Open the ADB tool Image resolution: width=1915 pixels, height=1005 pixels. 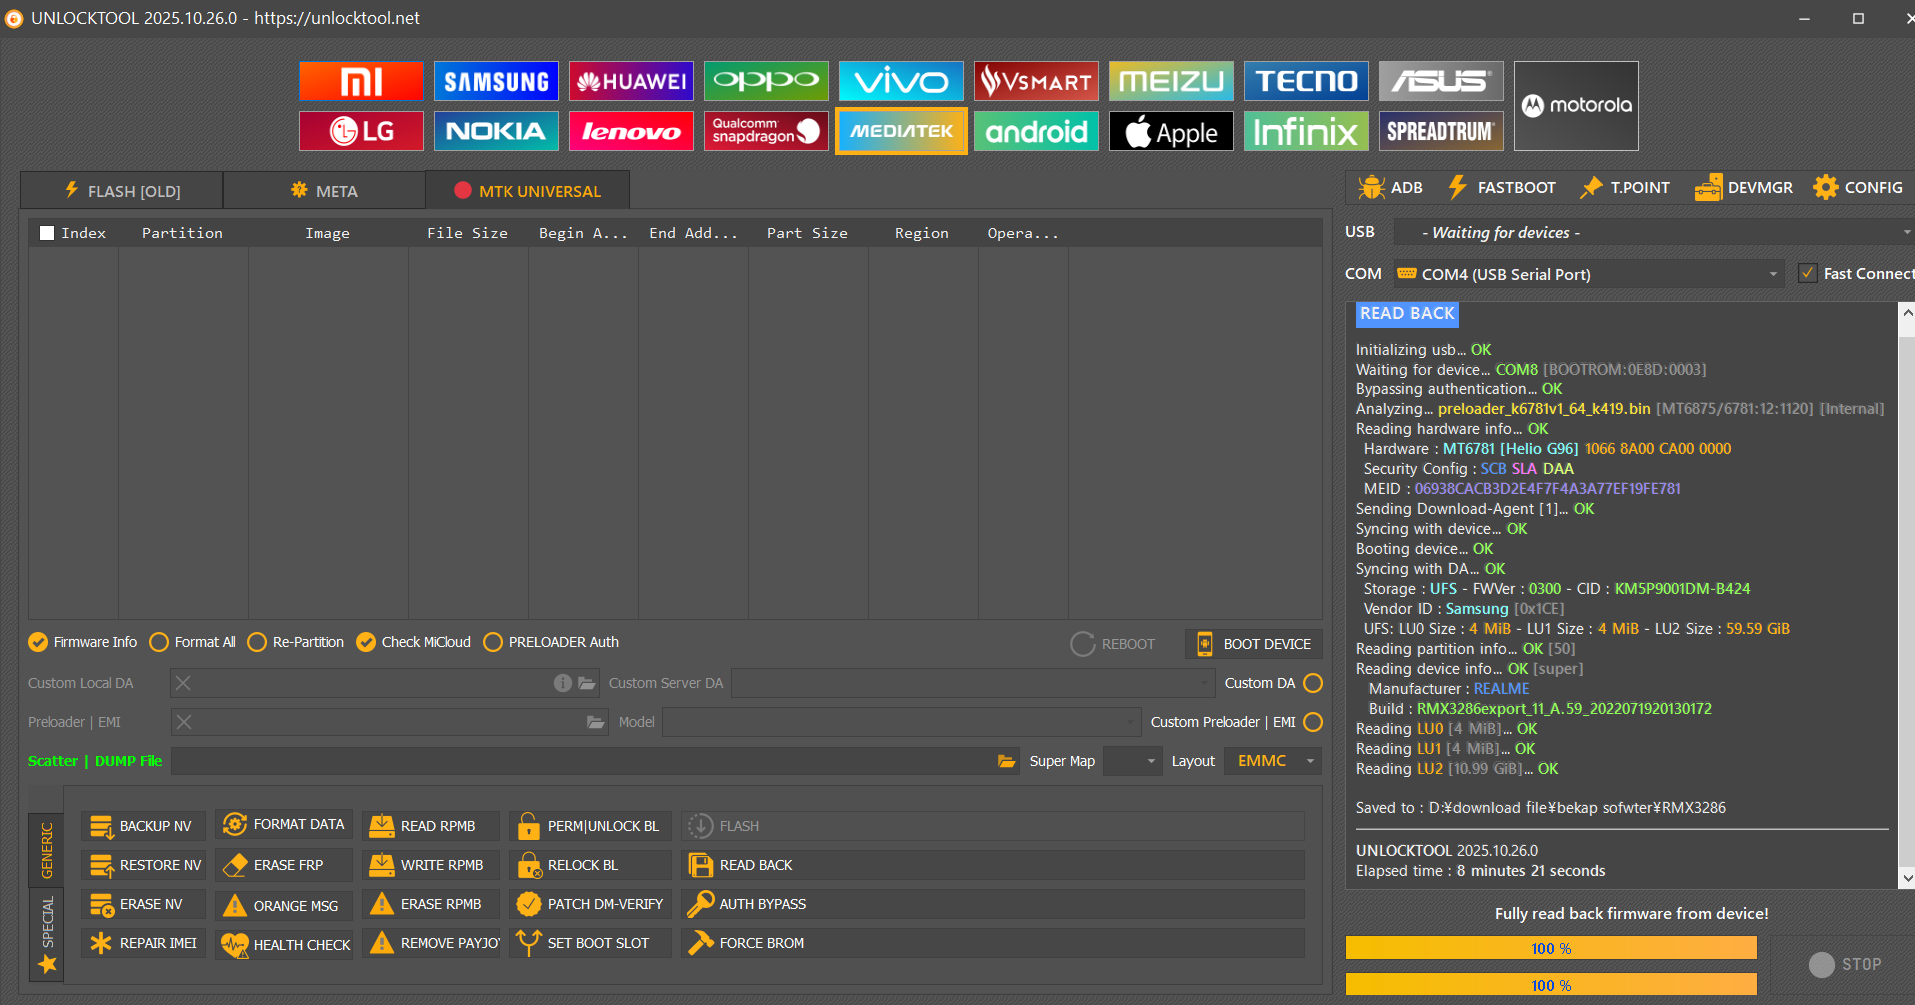click(x=1390, y=188)
